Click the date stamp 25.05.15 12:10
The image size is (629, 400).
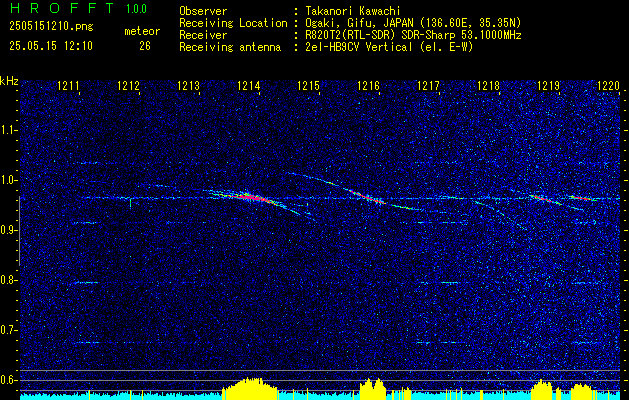pos(51,46)
